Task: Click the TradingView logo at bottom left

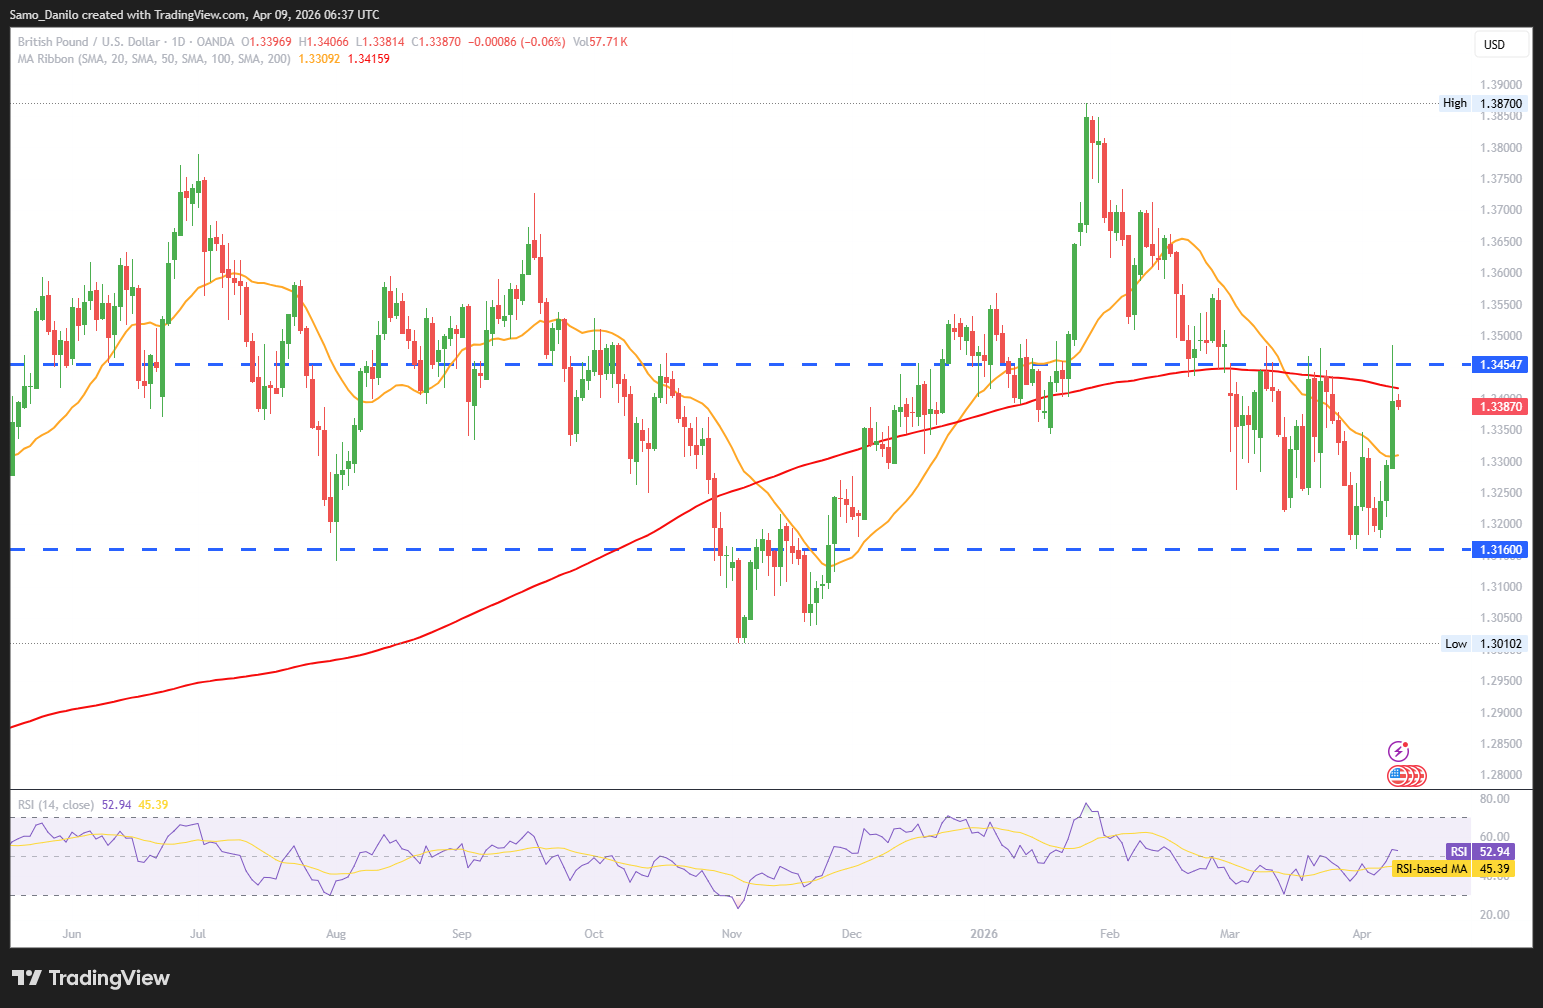Action: [91, 978]
